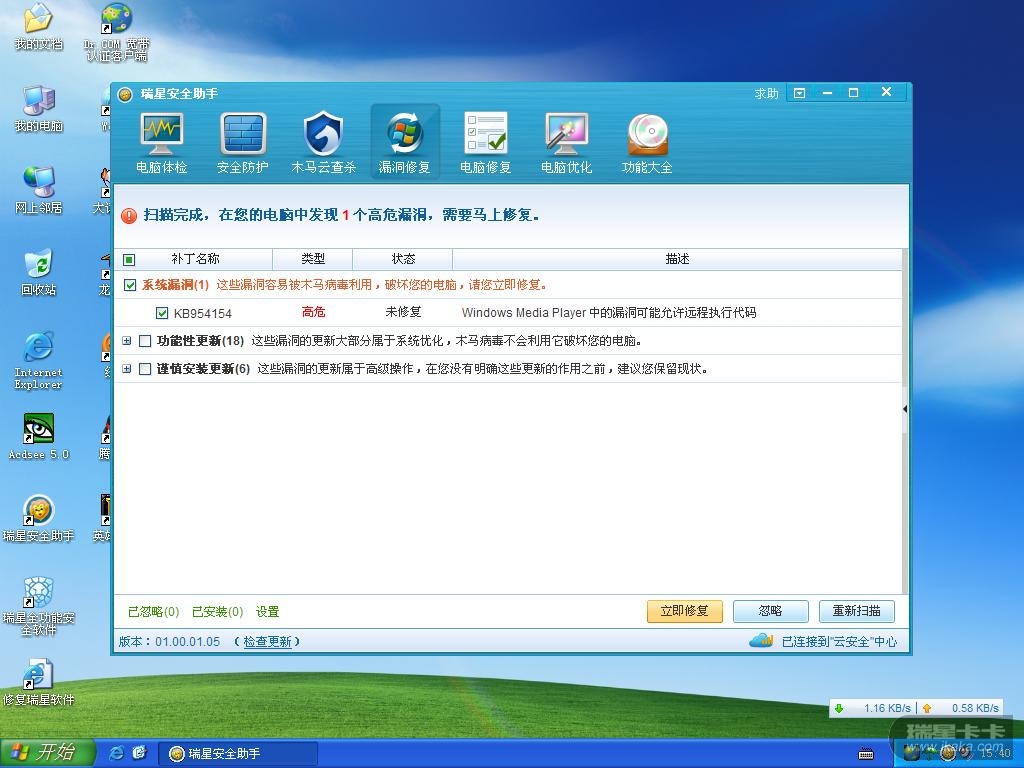Check the 功能性更新(18) checkbox

(145, 341)
